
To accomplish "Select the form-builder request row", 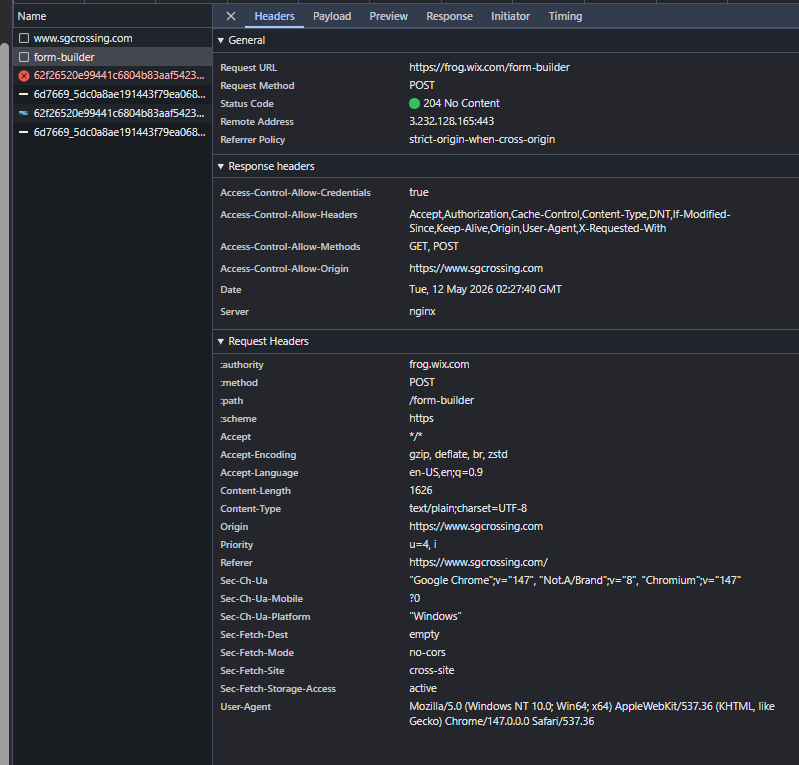I will click(x=112, y=57).
